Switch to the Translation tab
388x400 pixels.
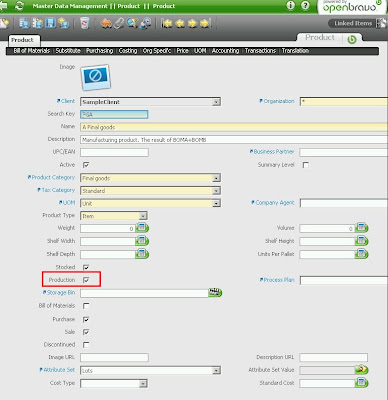click(295, 51)
